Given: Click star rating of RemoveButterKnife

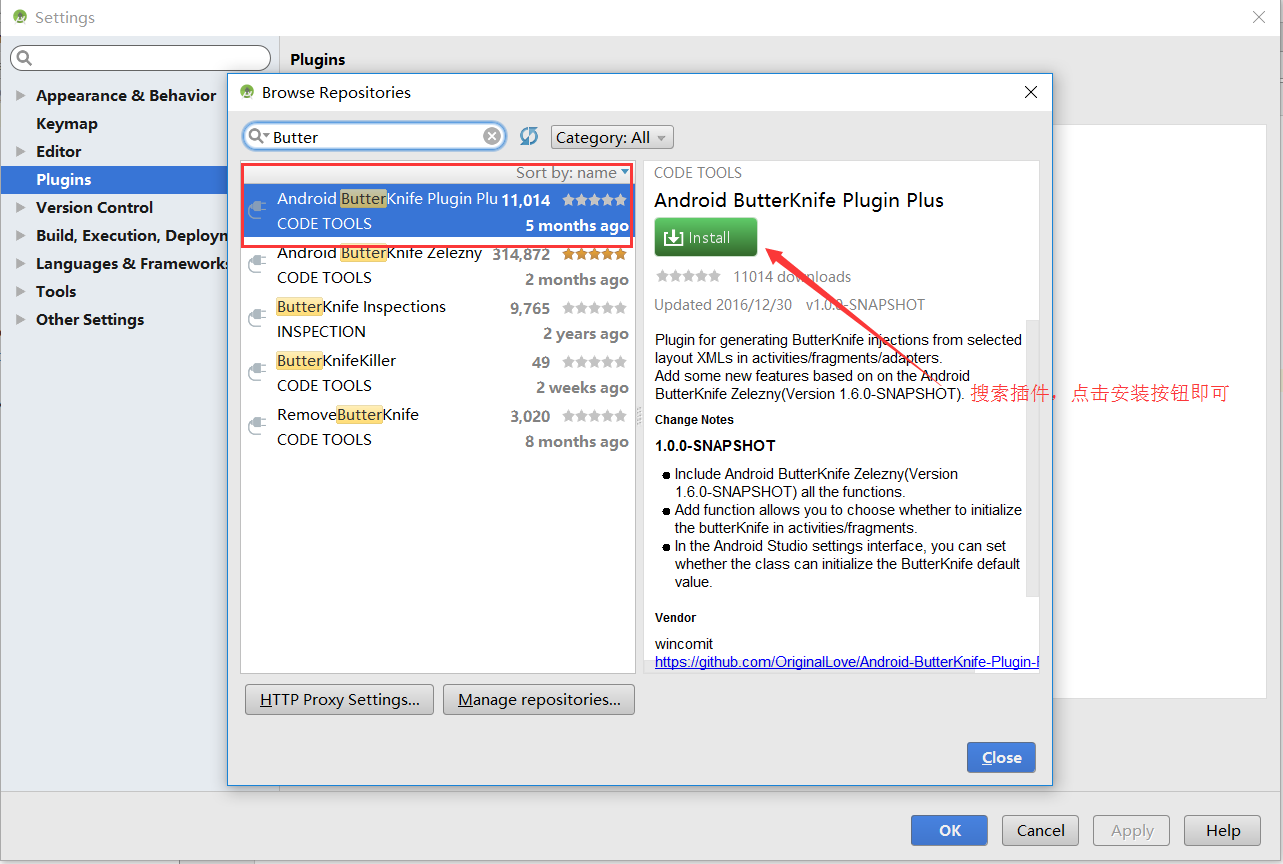Looking at the screenshot, I should tap(595, 416).
